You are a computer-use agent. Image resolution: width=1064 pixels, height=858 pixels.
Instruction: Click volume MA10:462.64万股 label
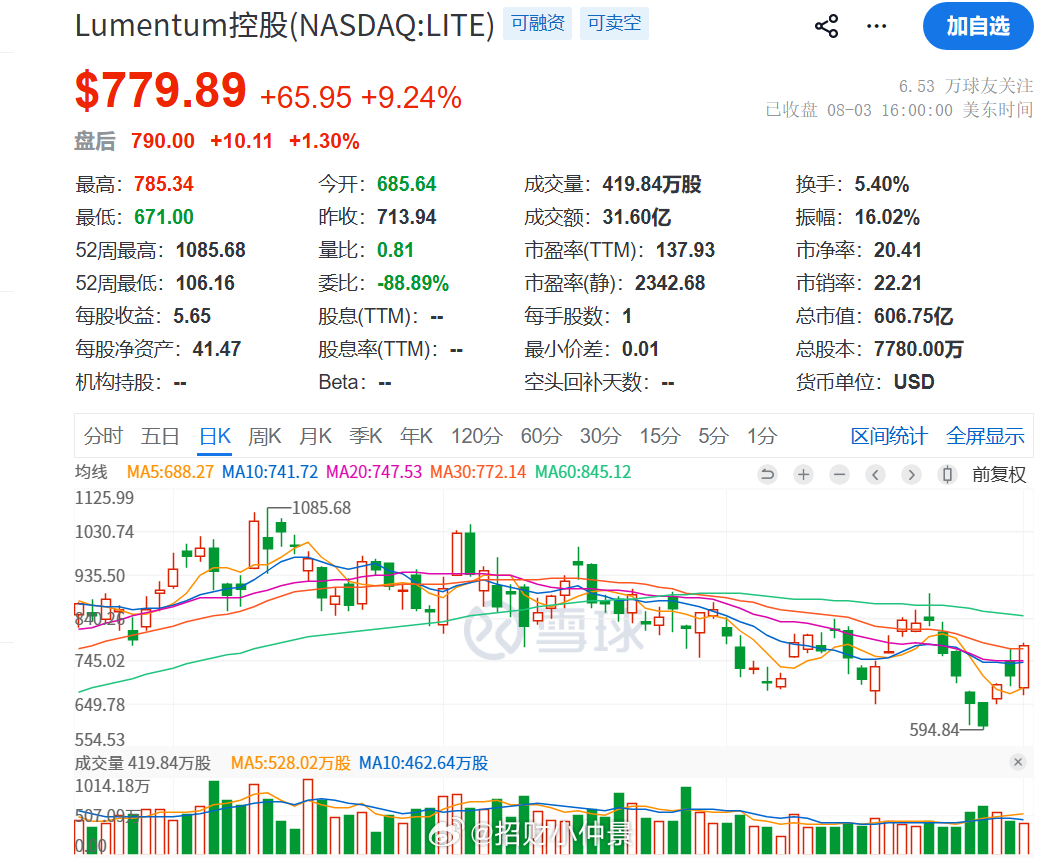click(x=423, y=763)
